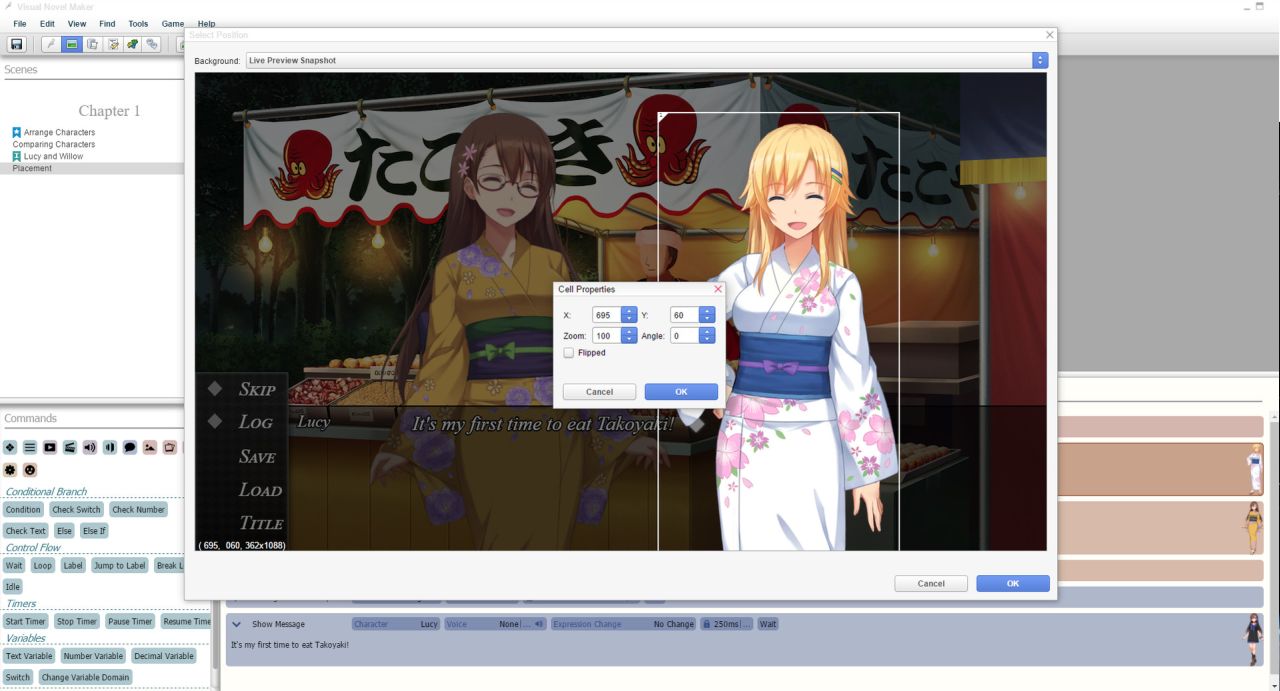The image size is (1280, 691).
Task: Select the face character command category
Action: [x=30, y=469]
